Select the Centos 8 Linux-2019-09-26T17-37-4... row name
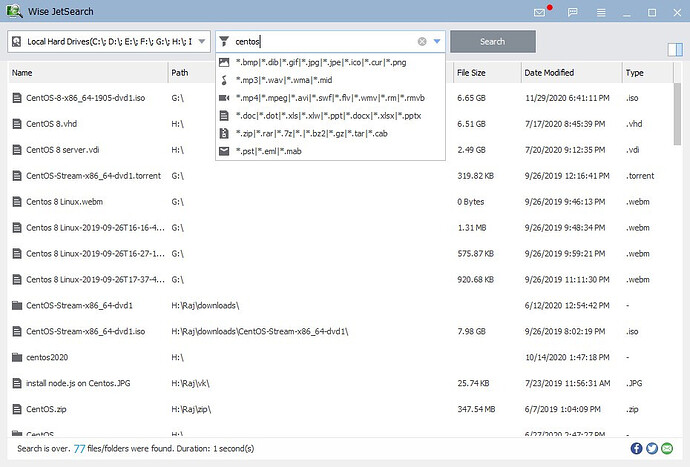Viewport: 690px width, 467px height. coord(95,279)
